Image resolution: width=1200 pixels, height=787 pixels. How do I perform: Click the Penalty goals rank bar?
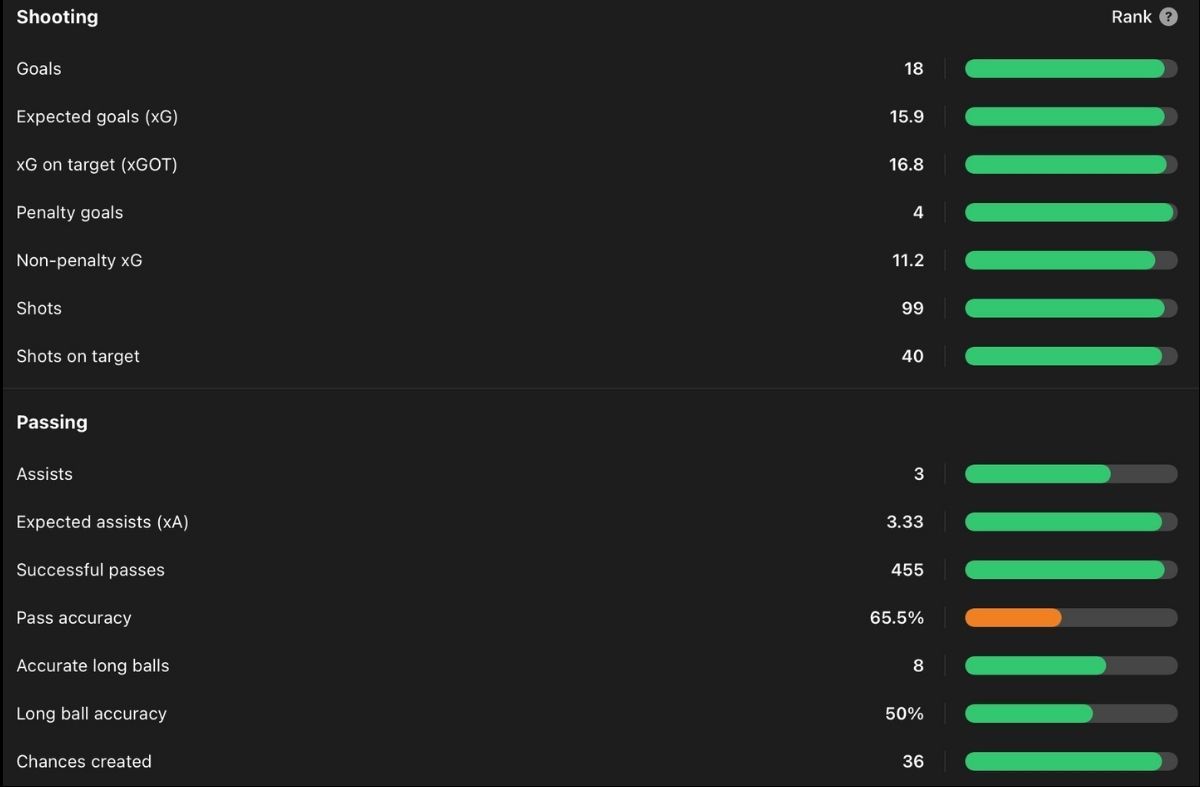(1071, 213)
